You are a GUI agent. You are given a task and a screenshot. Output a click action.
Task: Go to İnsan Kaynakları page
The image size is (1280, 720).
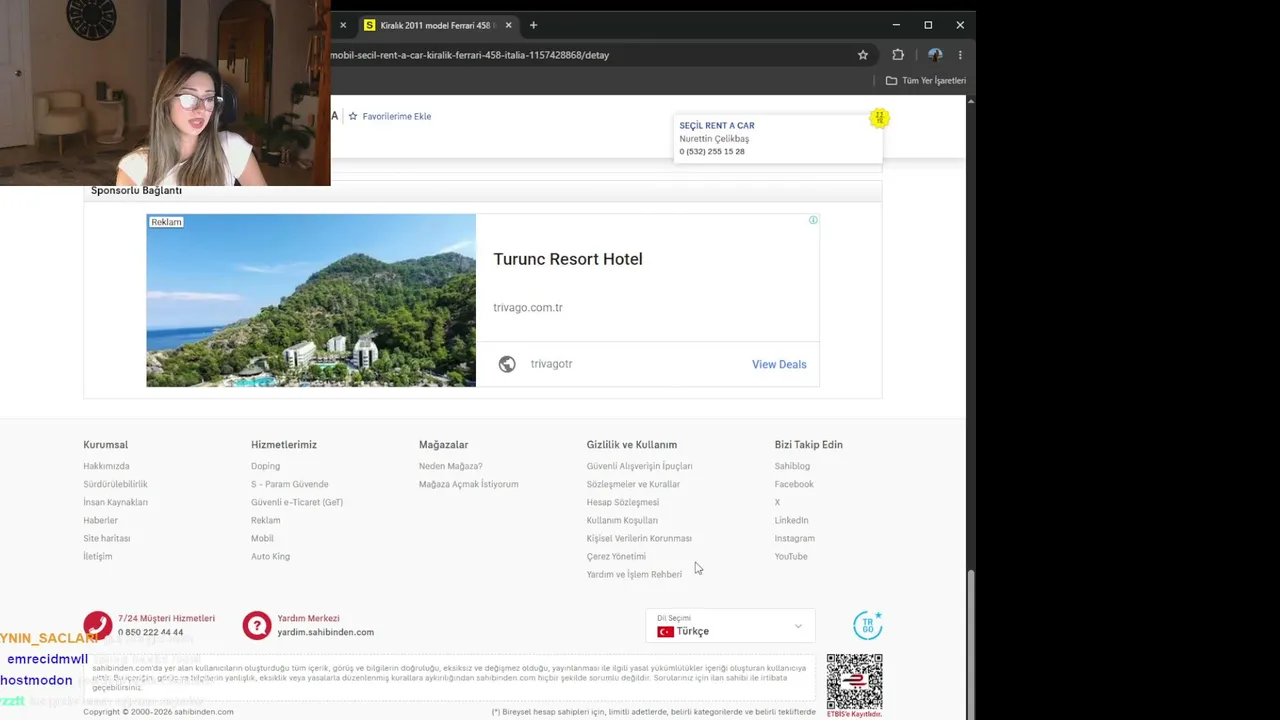(x=115, y=502)
